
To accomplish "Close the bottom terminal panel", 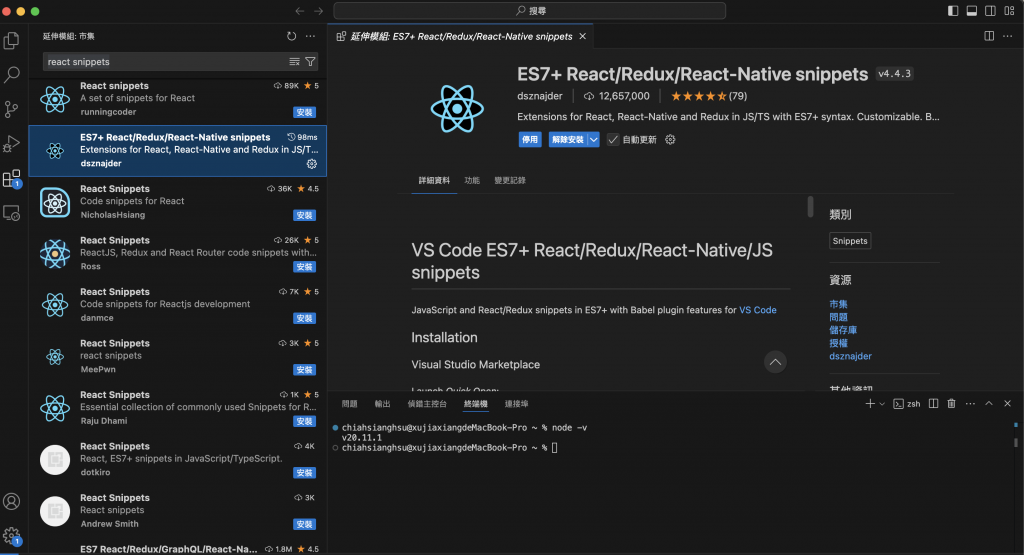I will coord(1007,404).
